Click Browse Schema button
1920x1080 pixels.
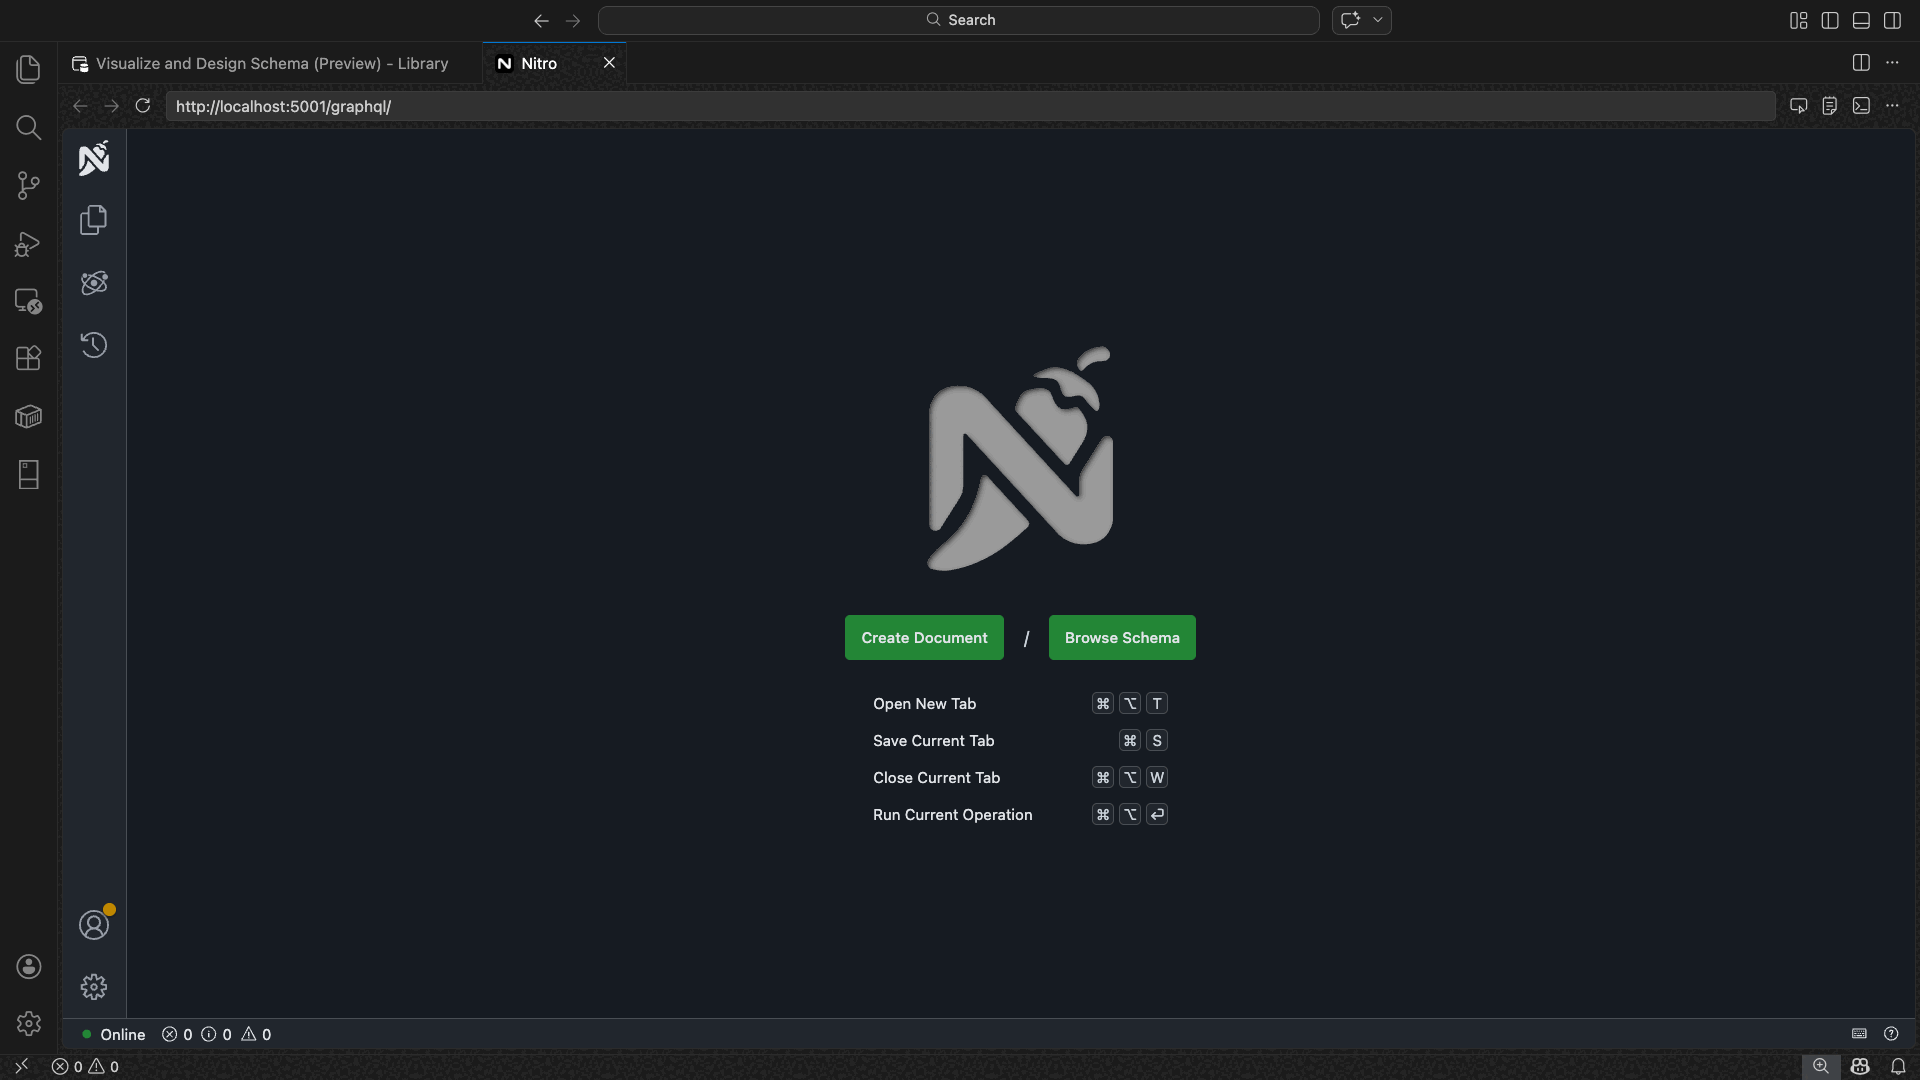coord(1122,637)
